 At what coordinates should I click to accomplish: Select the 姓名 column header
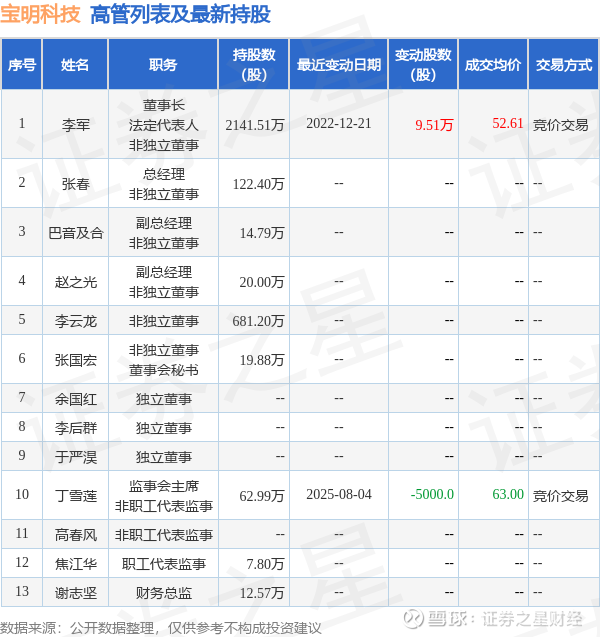[75, 64]
